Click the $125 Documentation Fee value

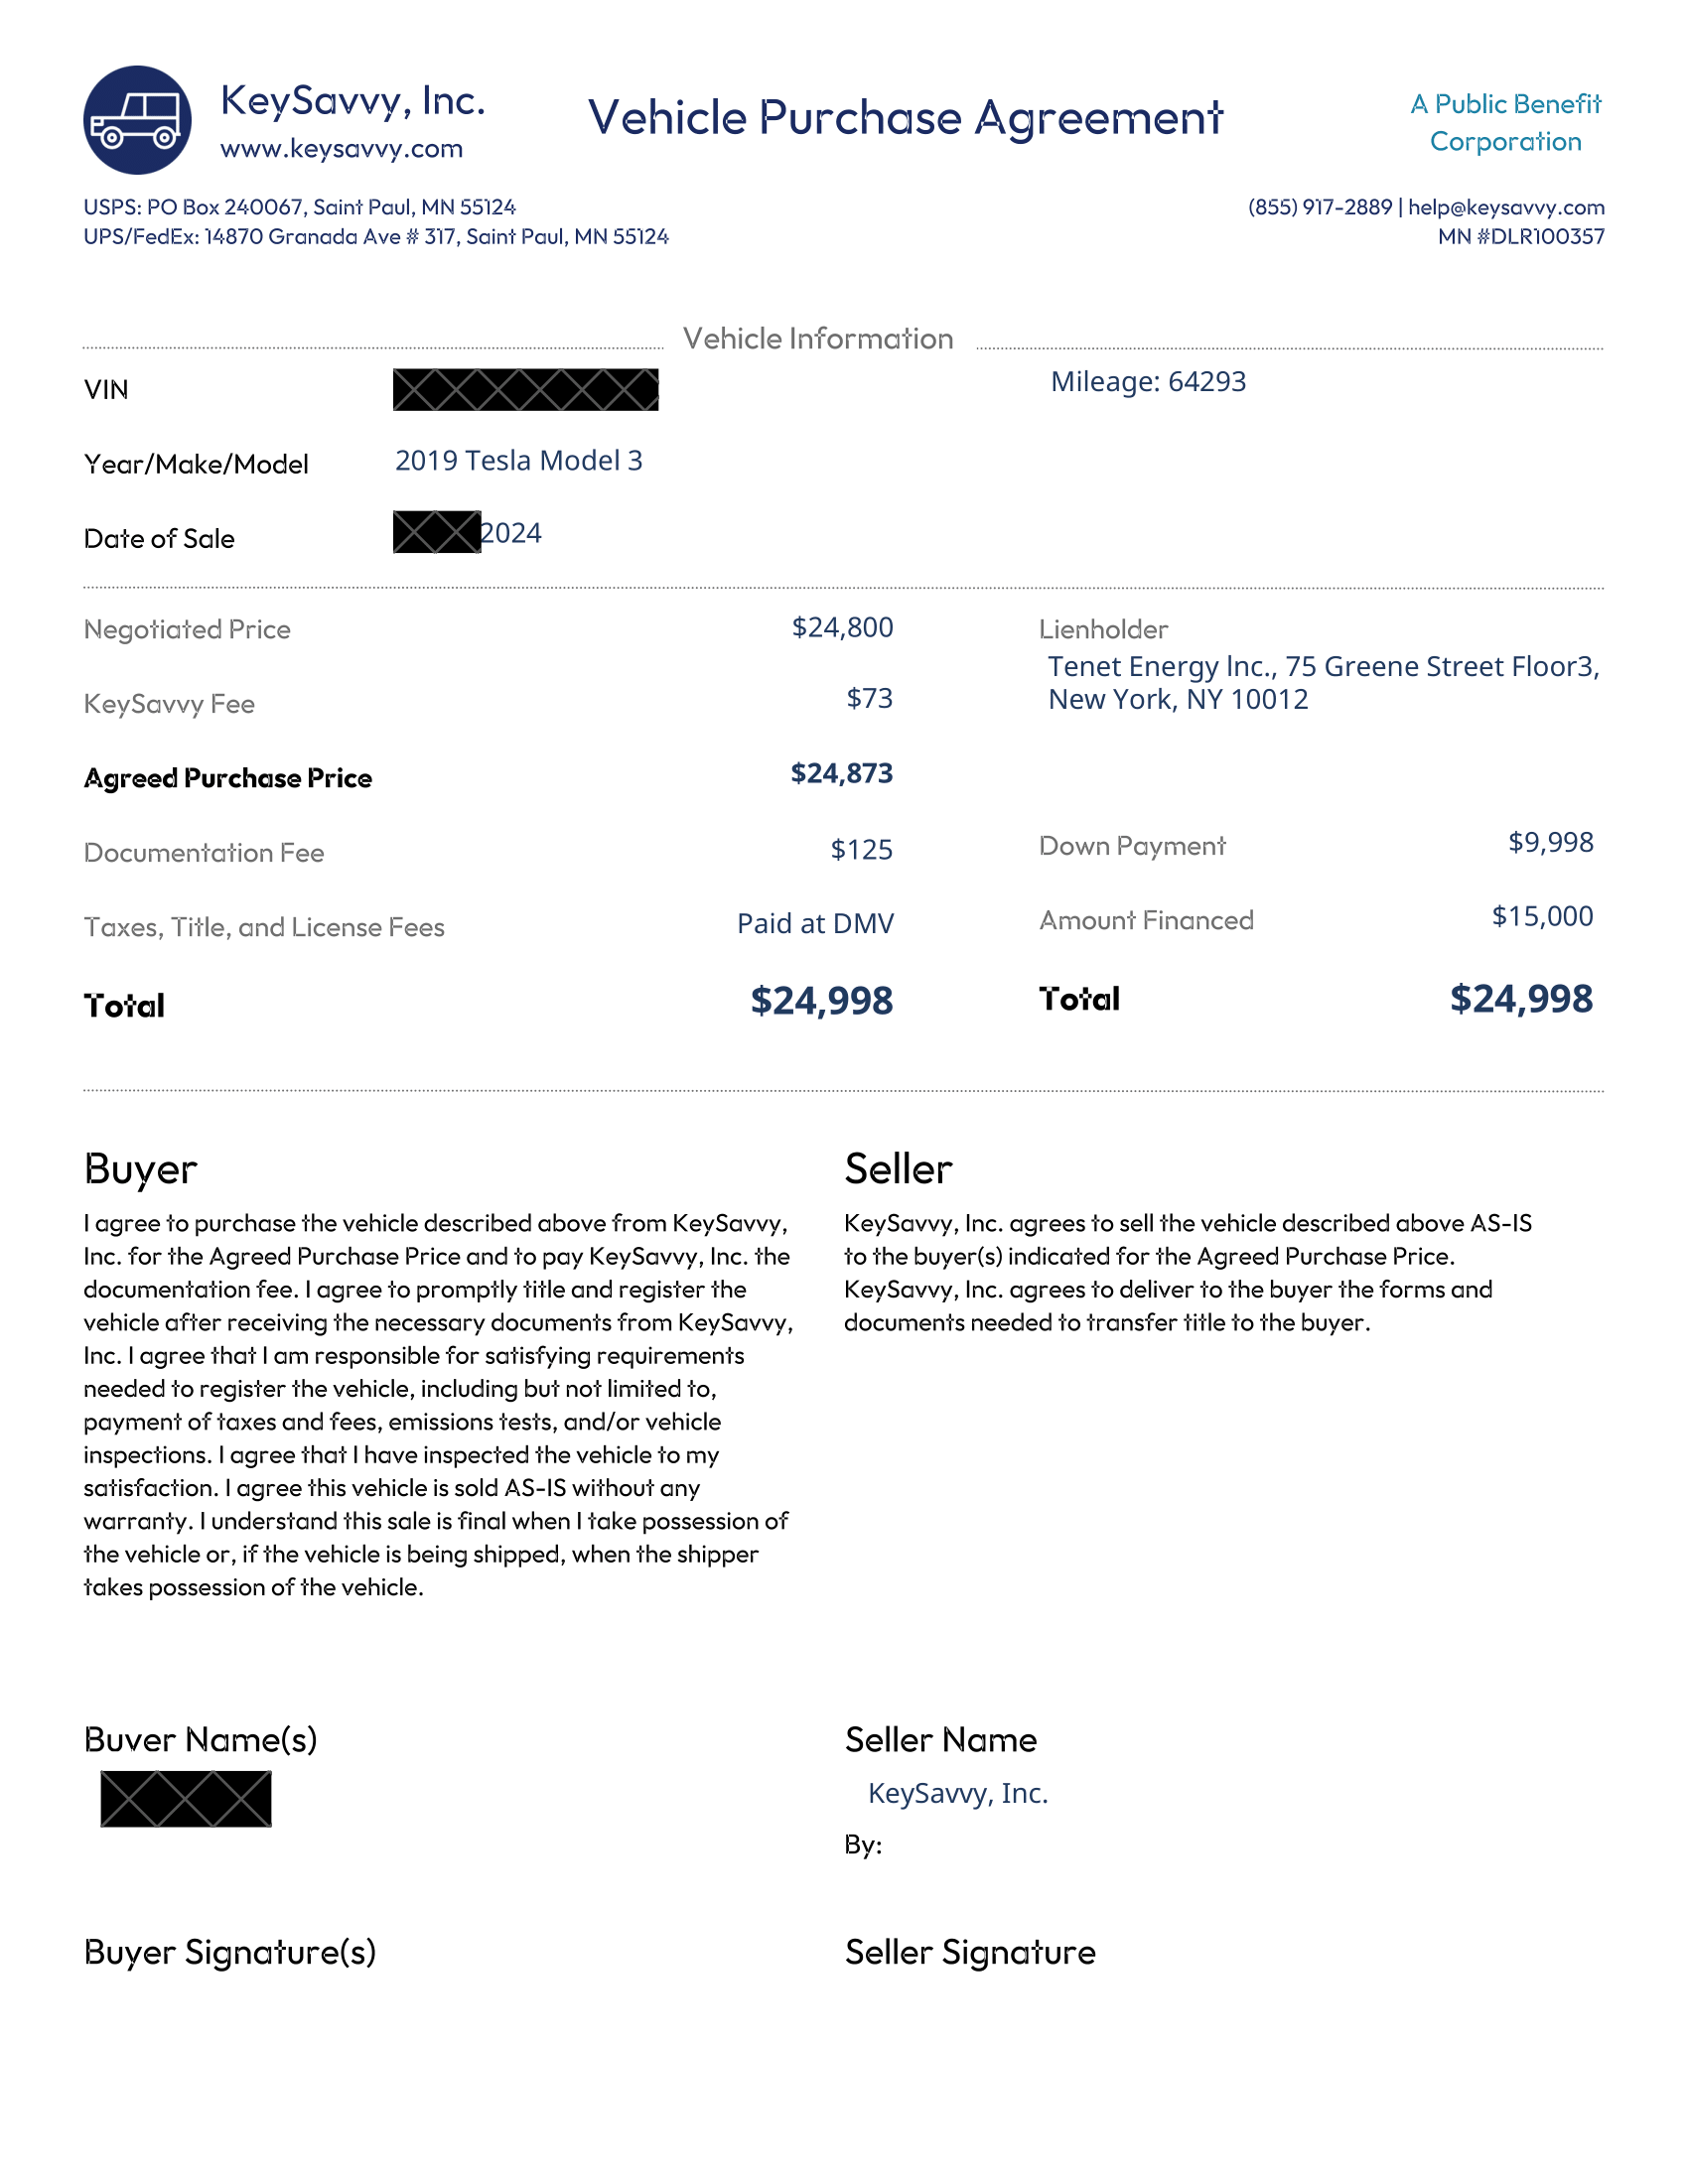click(861, 850)
